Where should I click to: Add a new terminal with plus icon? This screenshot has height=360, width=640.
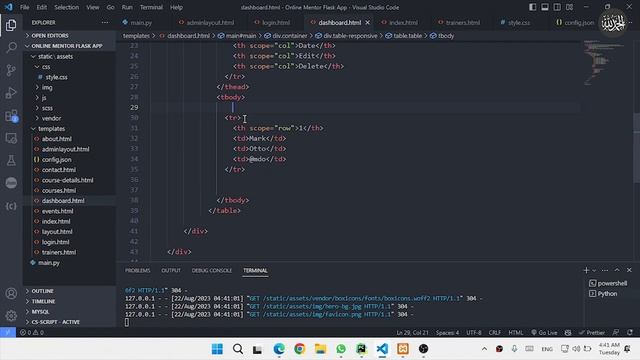click(586, 270)
